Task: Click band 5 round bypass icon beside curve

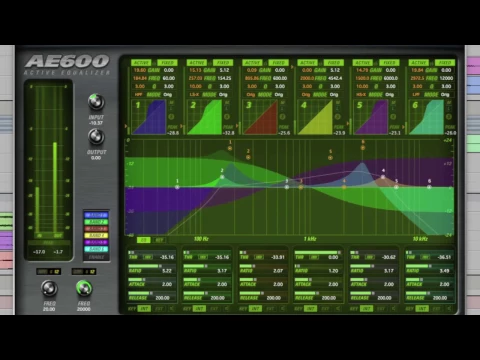Action: coord(393,117)
